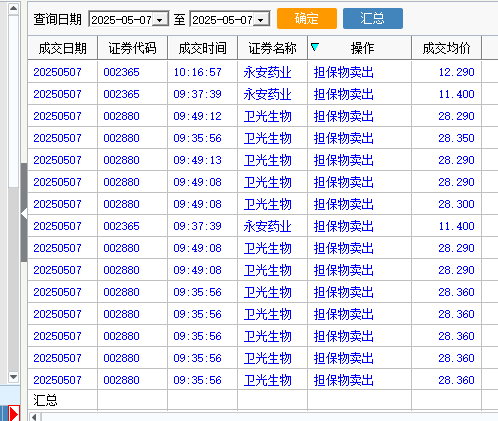Click inside the start date field
Image resolution: width=498 pixels, height=421 pixels.
121,20
